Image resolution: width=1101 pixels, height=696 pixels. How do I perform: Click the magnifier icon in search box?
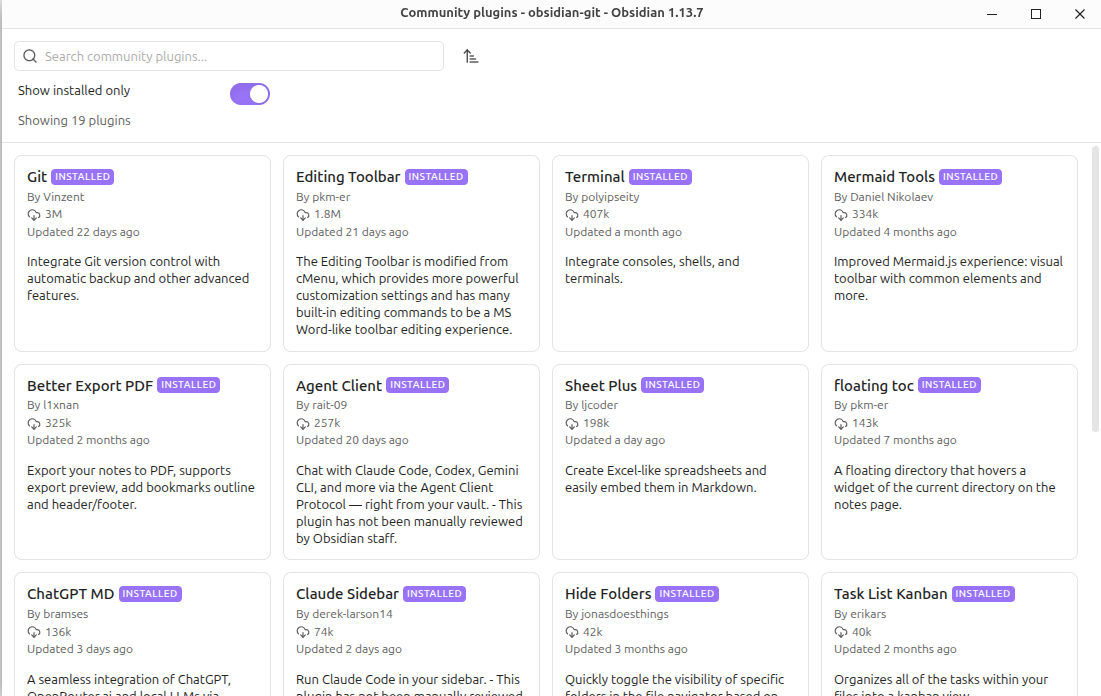[x=30, y=56]
